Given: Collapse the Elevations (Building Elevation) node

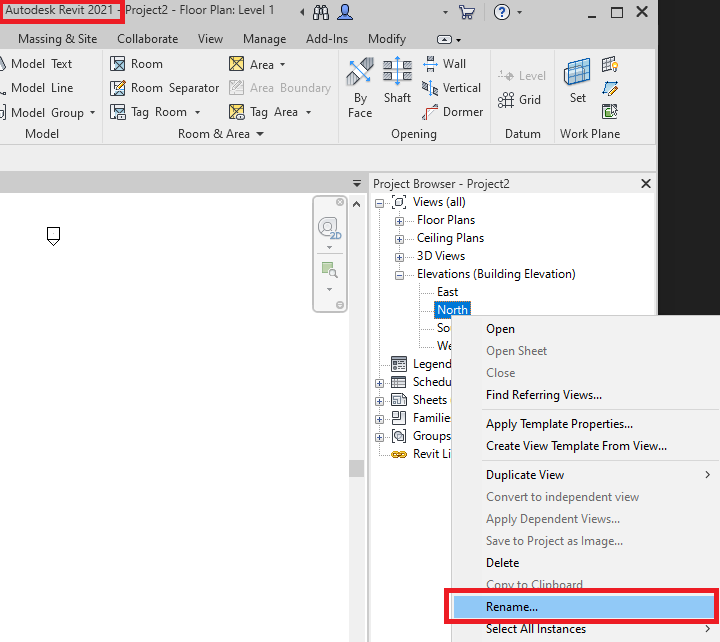Looking at the screenshot, I should (x=399, y=275).
